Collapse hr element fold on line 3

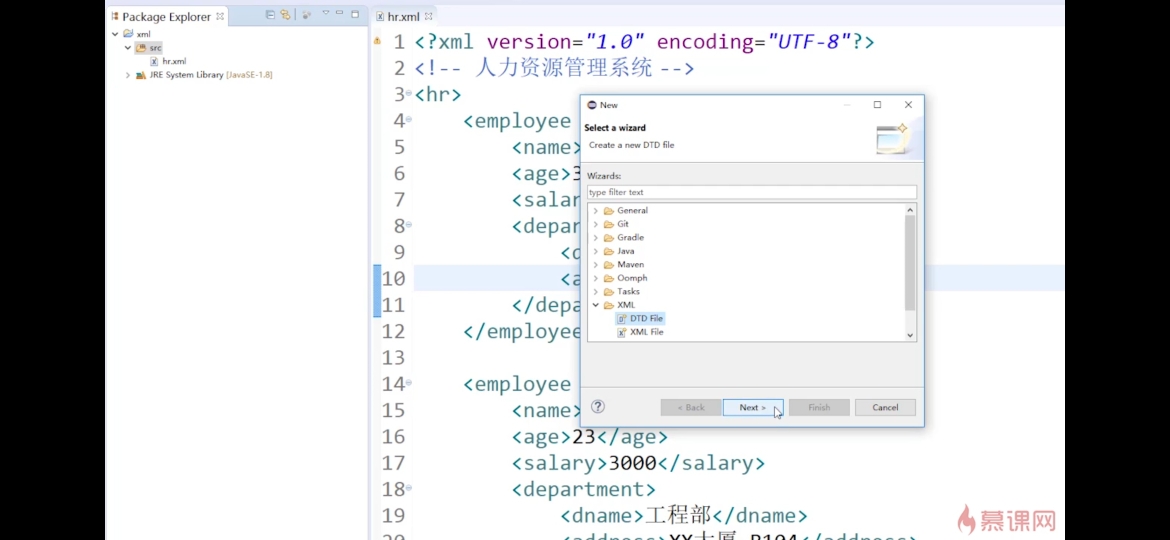click(x=409, y=94)
